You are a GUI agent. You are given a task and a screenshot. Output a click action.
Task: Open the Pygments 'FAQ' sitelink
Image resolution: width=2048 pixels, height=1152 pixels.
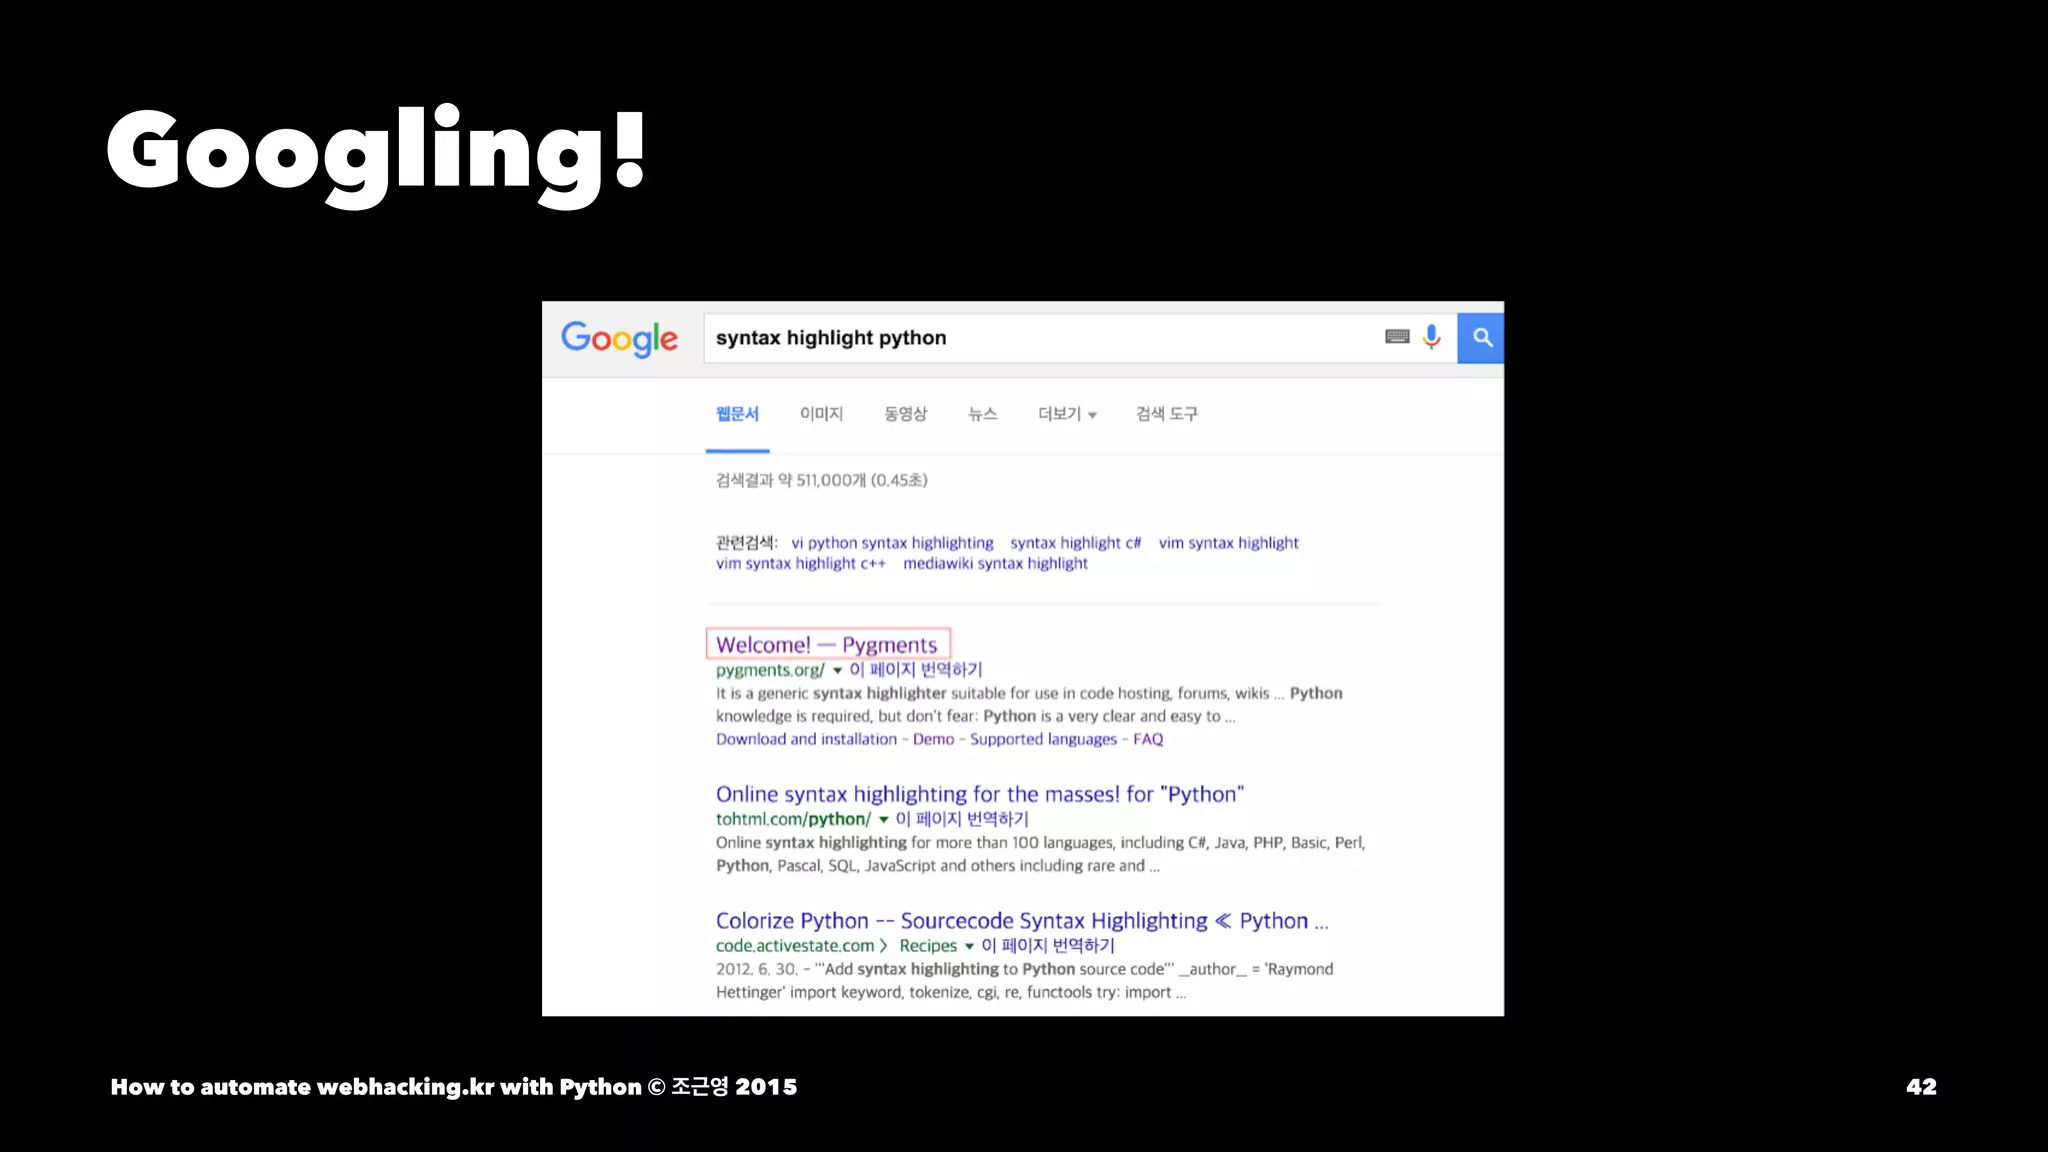1148,739
